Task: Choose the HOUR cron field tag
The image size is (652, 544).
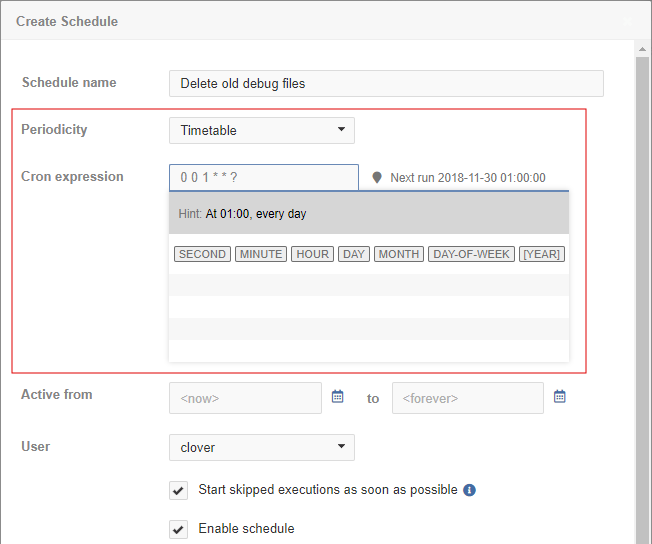Action: coord(313,254)
